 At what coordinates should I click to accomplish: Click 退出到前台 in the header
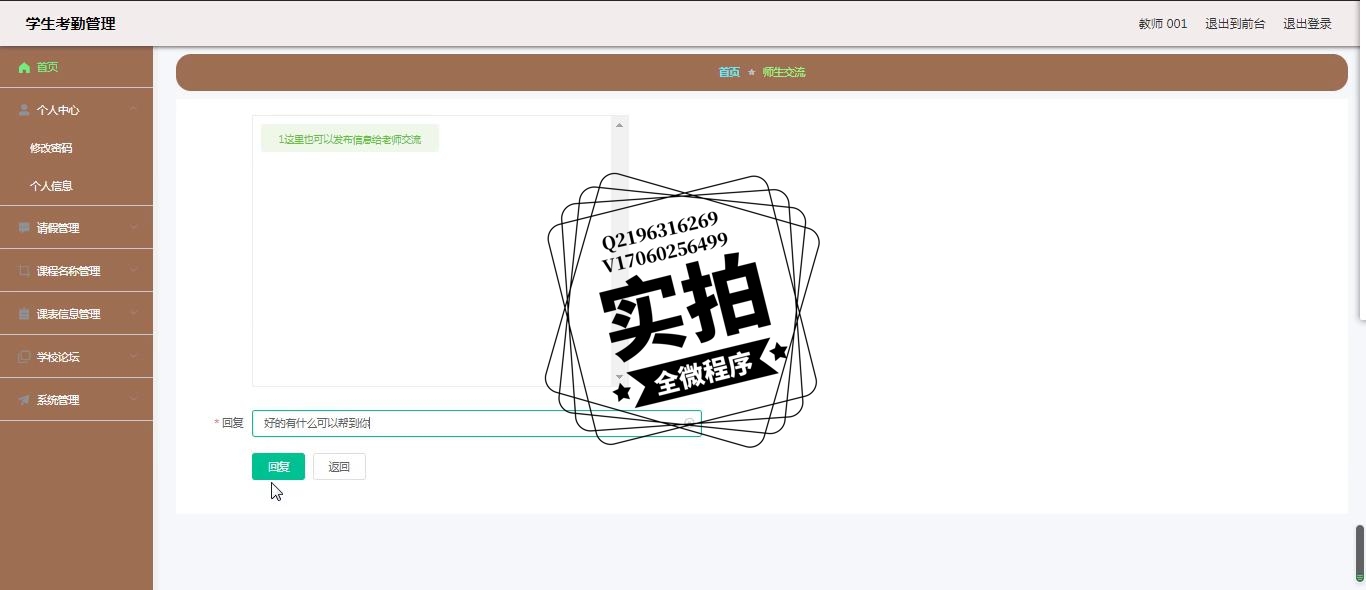click(x=1235, y=24)
